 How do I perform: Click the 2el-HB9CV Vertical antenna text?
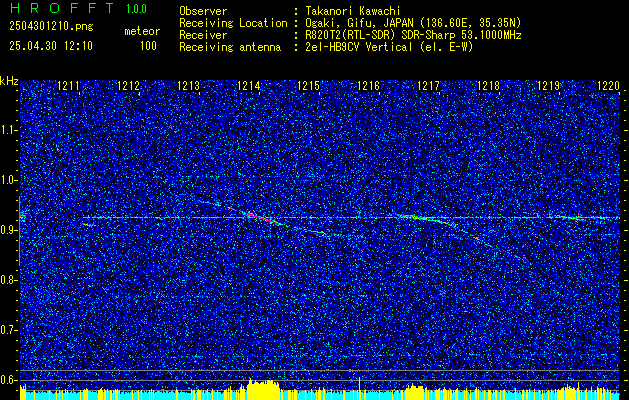(x=389, y=47)
